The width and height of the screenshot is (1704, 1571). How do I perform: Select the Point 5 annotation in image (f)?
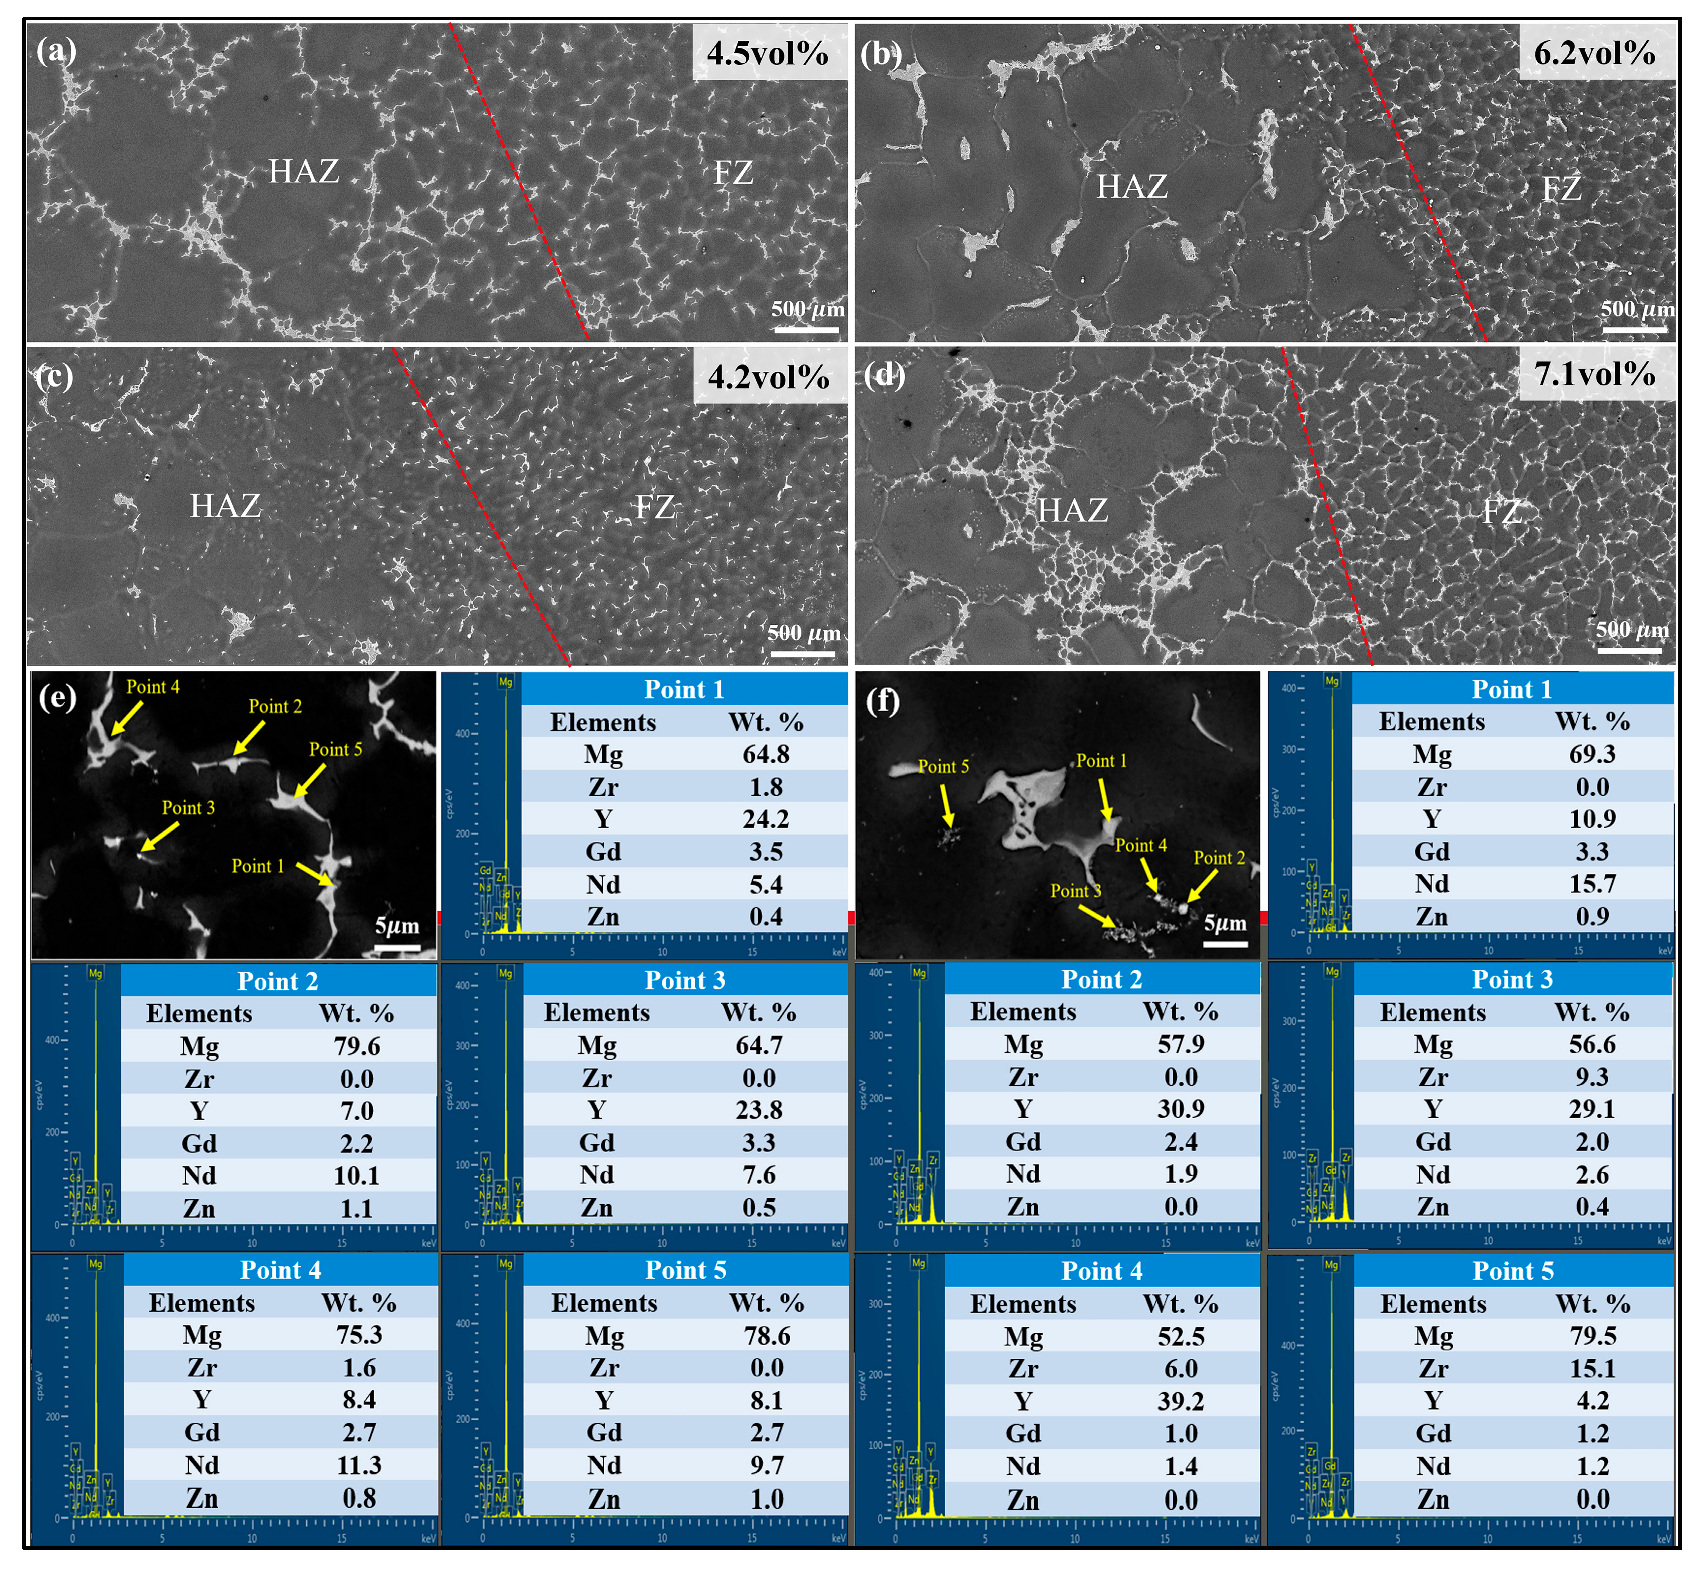(943, 767)
